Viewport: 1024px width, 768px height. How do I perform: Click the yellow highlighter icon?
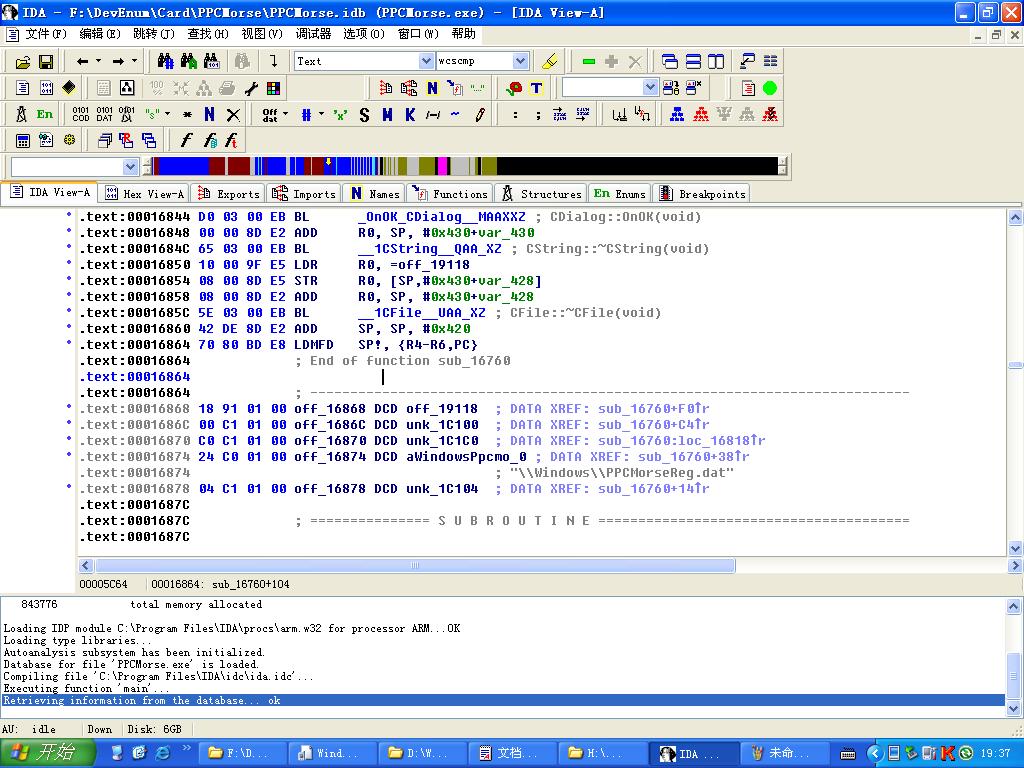click(548, 61)
